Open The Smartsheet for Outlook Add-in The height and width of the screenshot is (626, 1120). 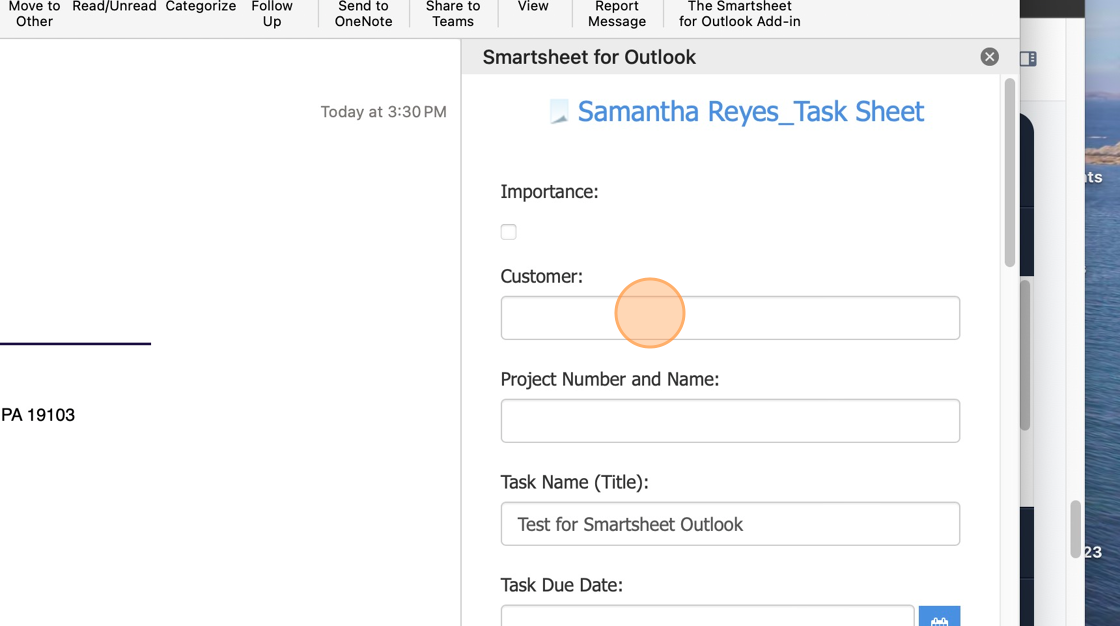[x=739, y=14]
